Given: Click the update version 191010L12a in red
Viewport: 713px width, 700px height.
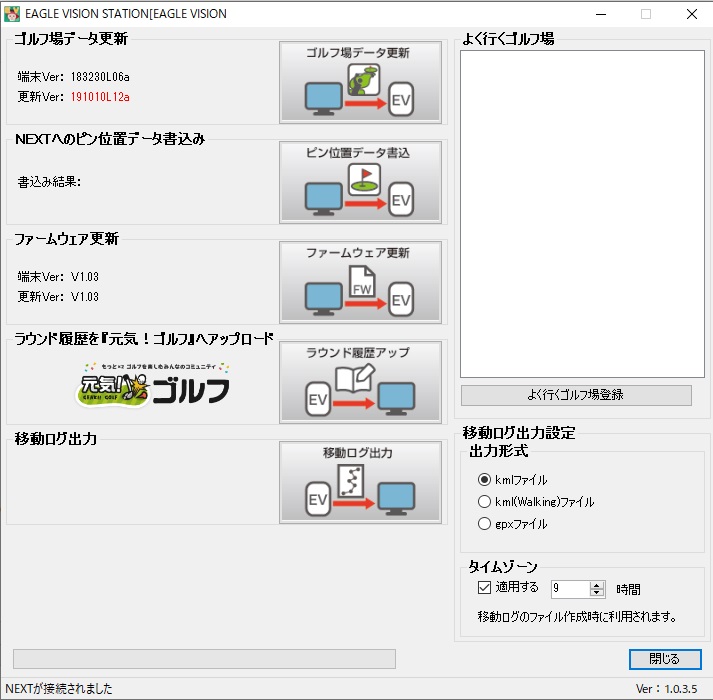Looking at the screenshot, I should pos(100,97).
